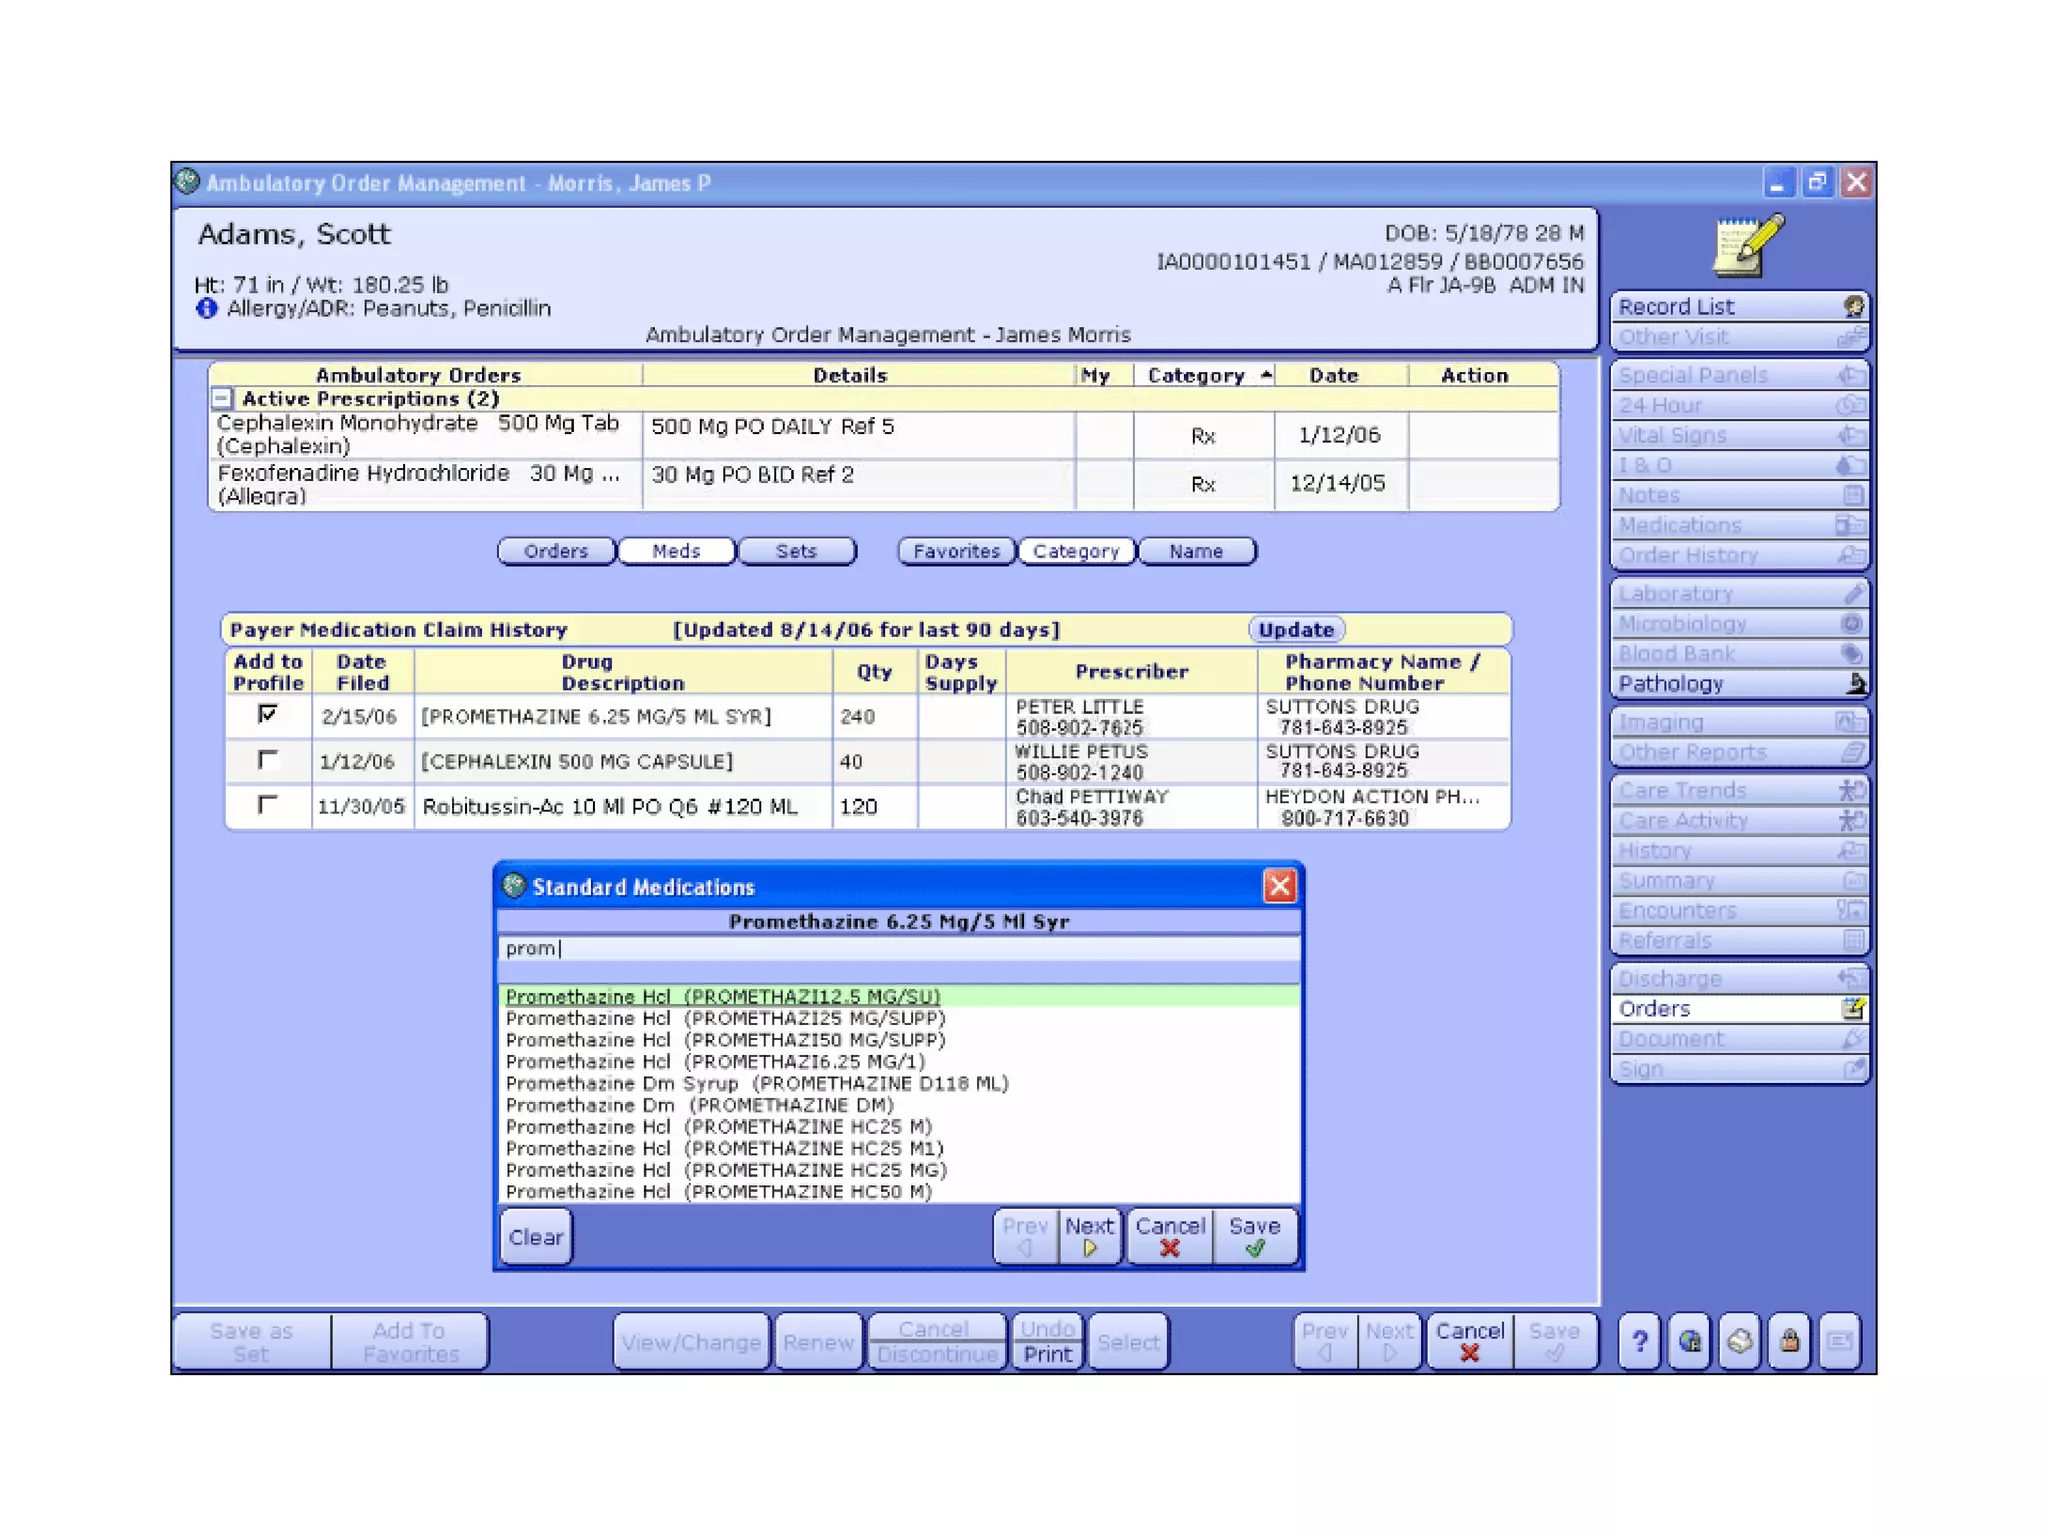Click the Update claim history button
This screenshot has width=2048, height=1536.
(x=1295, y=630)
